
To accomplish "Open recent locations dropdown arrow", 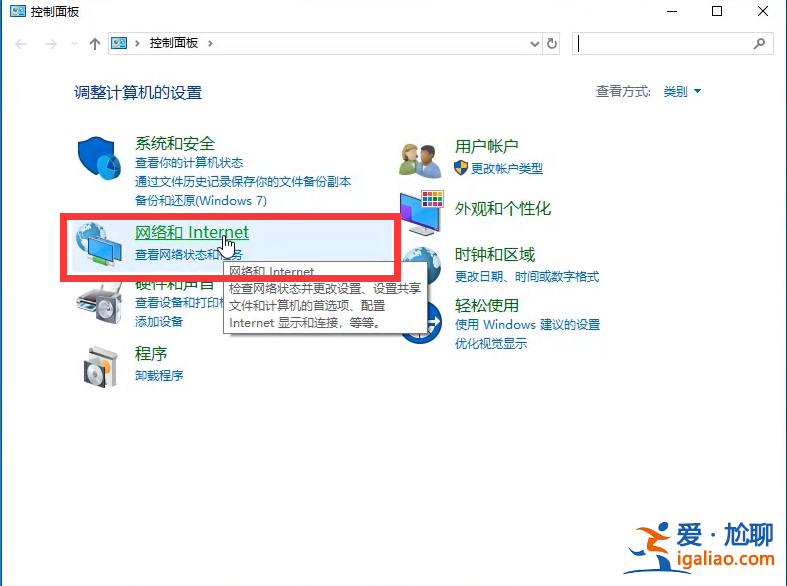I will (74, 44).
